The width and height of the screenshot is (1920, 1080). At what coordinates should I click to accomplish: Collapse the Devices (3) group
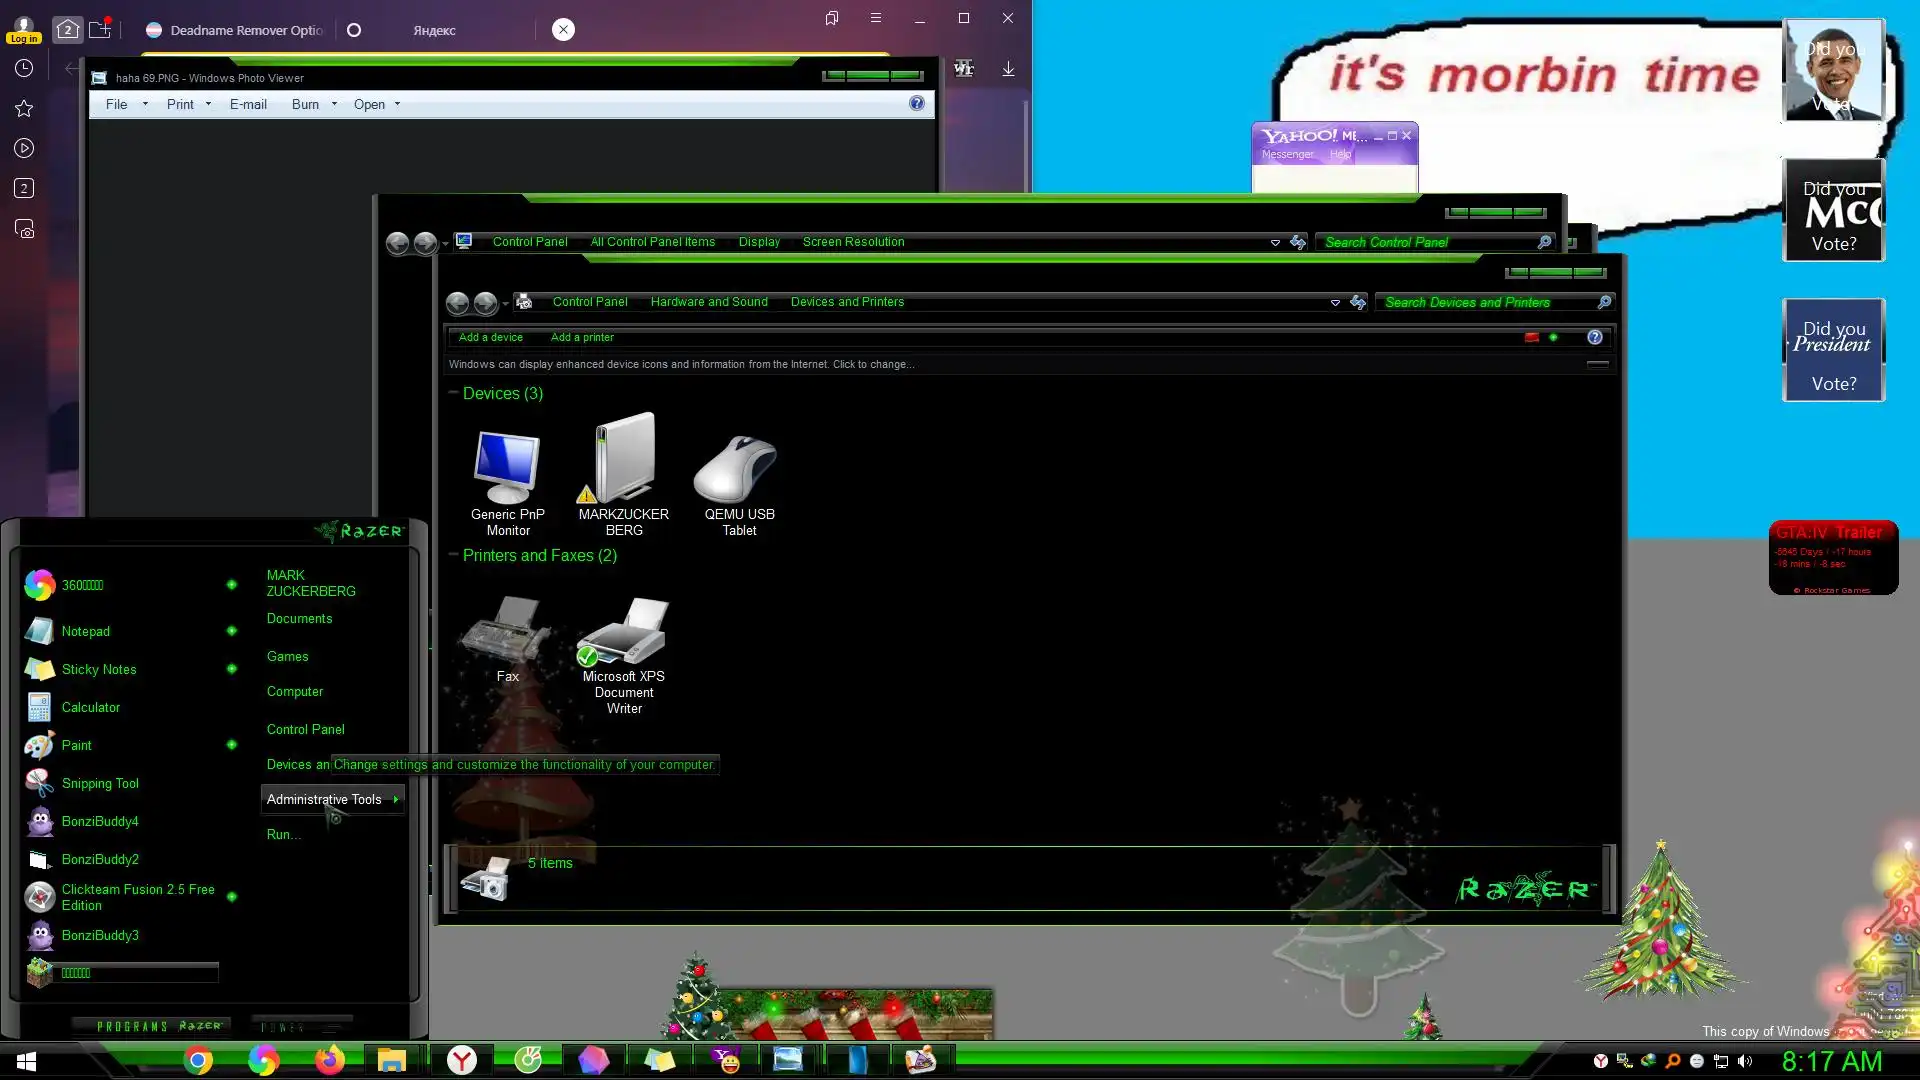click(454, 393)
